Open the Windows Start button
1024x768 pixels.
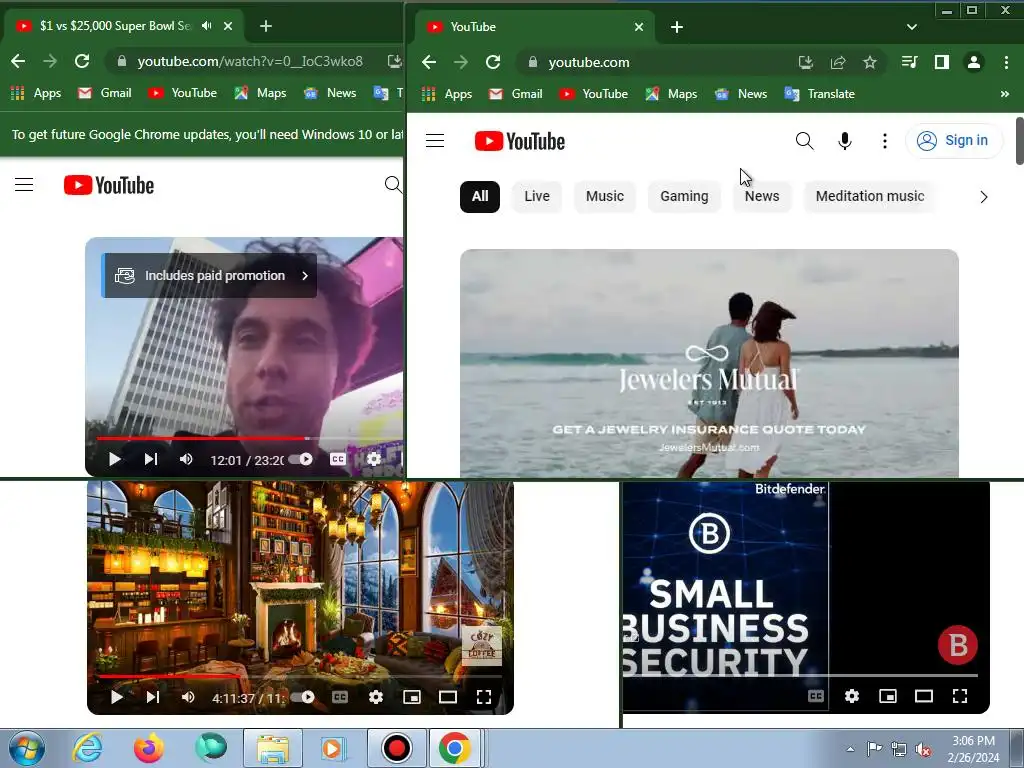pos(27,748)
